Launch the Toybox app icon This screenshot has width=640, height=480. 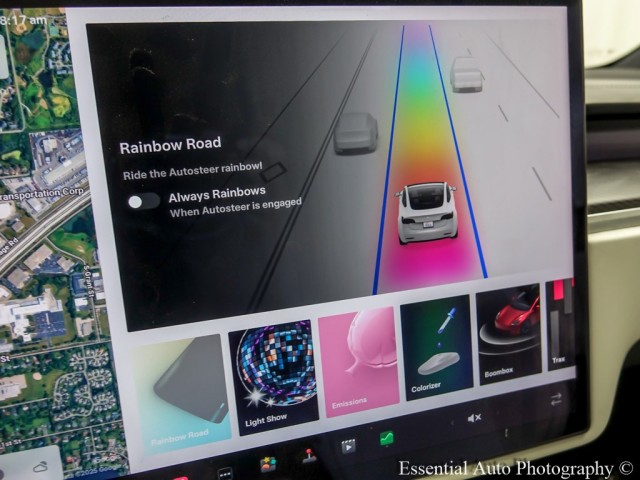pos(268,464)
